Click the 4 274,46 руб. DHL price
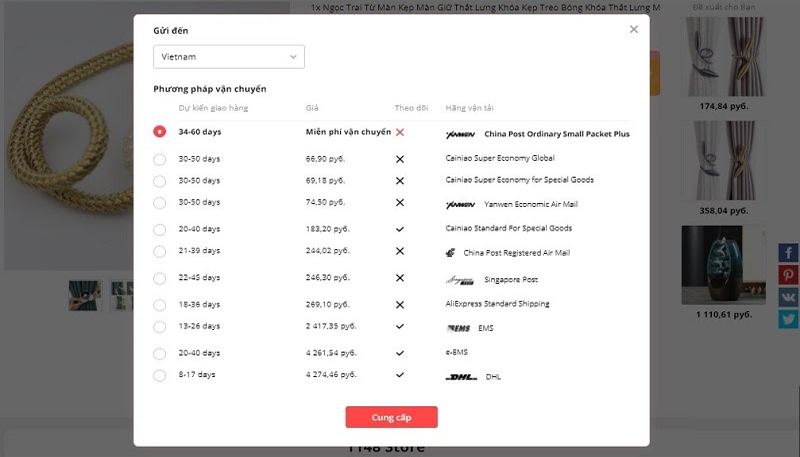This screenshot has width=800, height=457. tap(331, 374)
